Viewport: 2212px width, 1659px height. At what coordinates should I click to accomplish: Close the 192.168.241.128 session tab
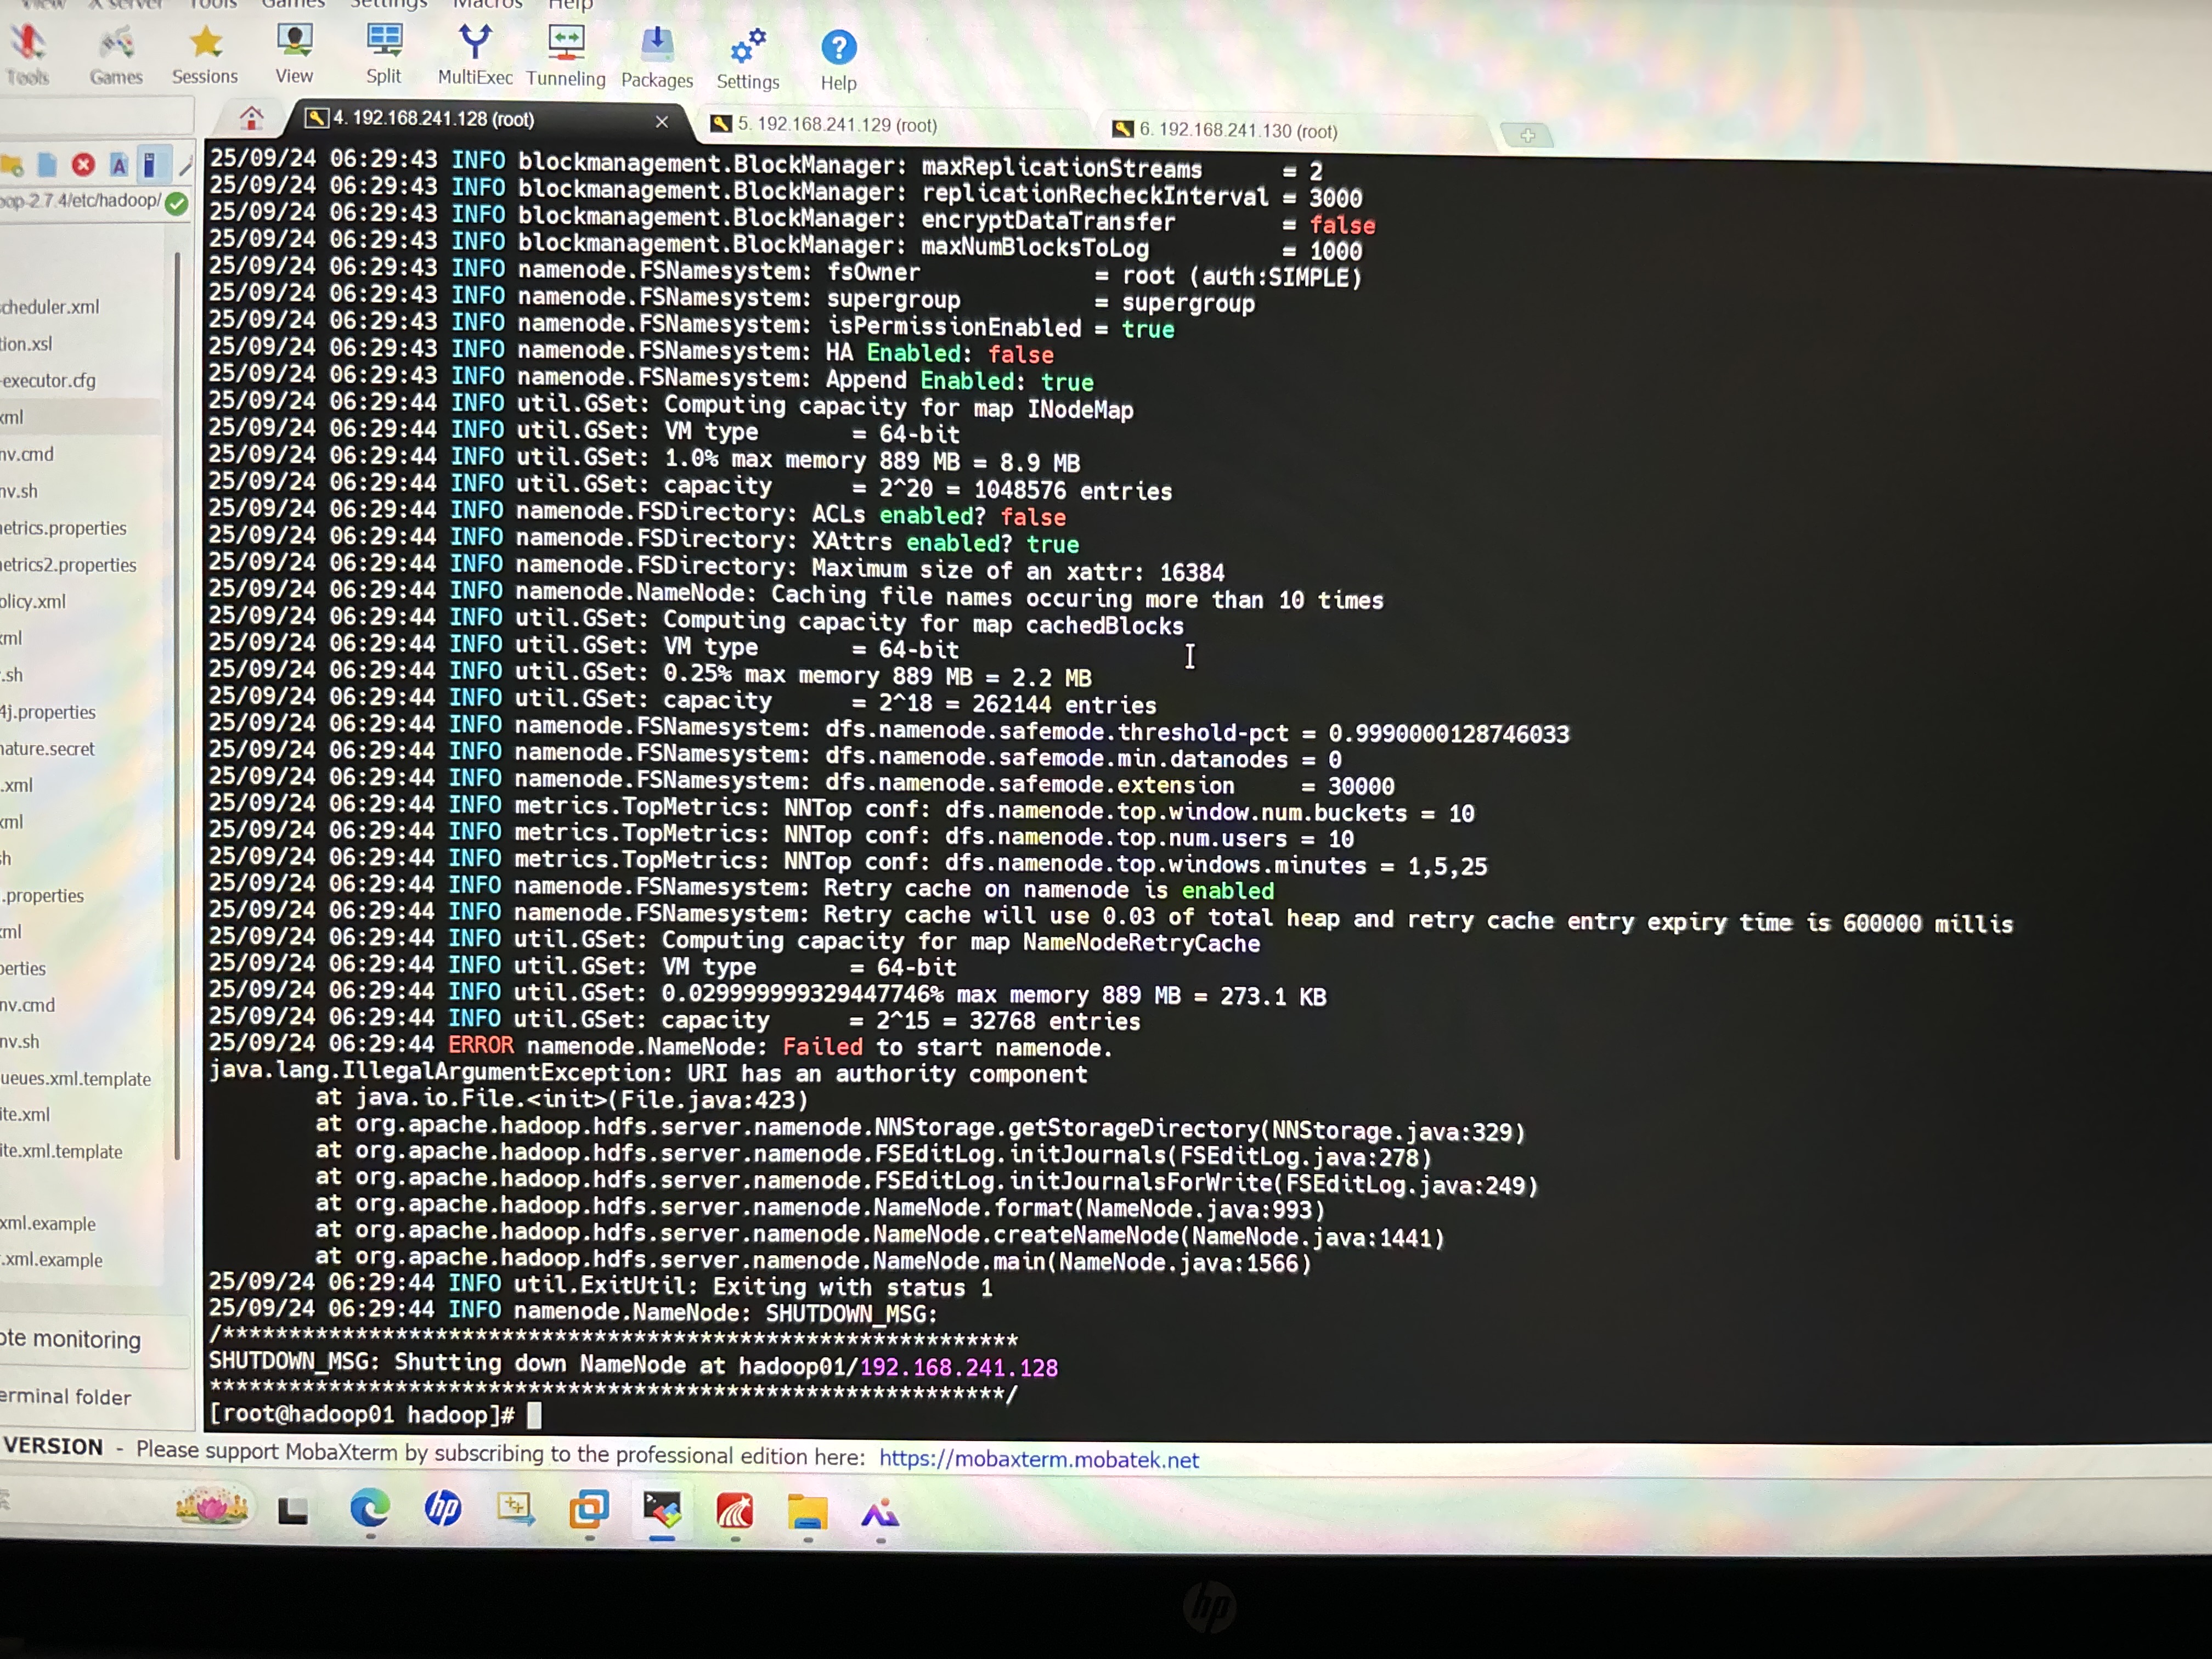(x=661, y=122)
